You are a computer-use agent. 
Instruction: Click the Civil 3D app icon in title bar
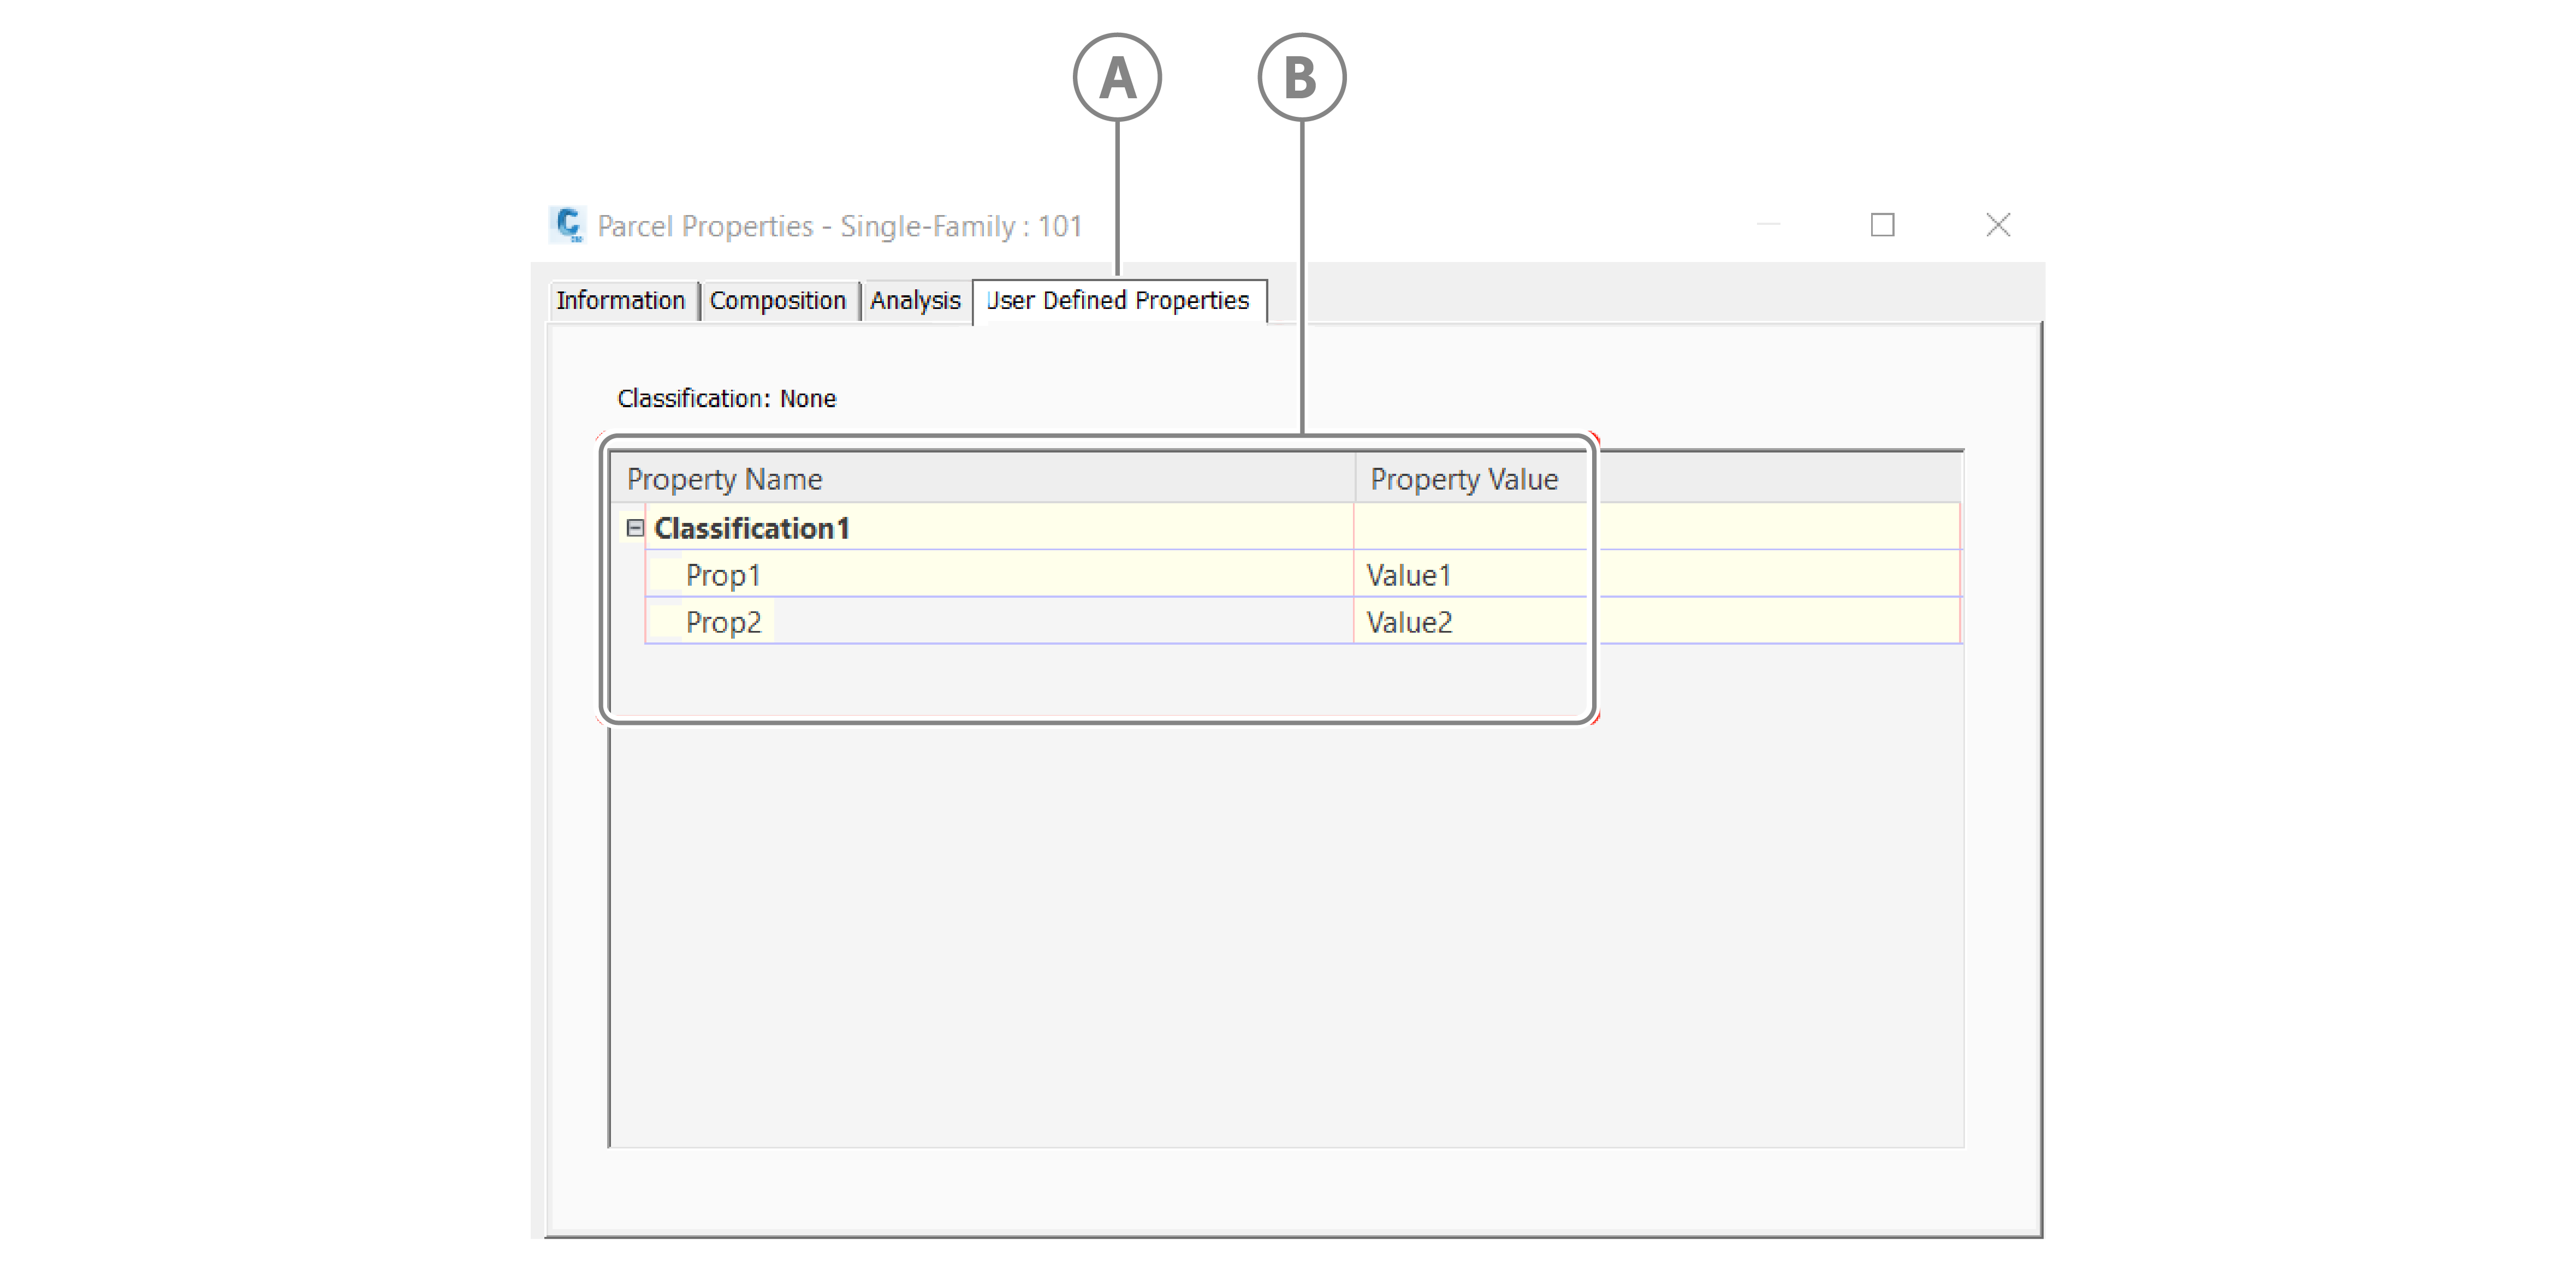tap(568, 225)
